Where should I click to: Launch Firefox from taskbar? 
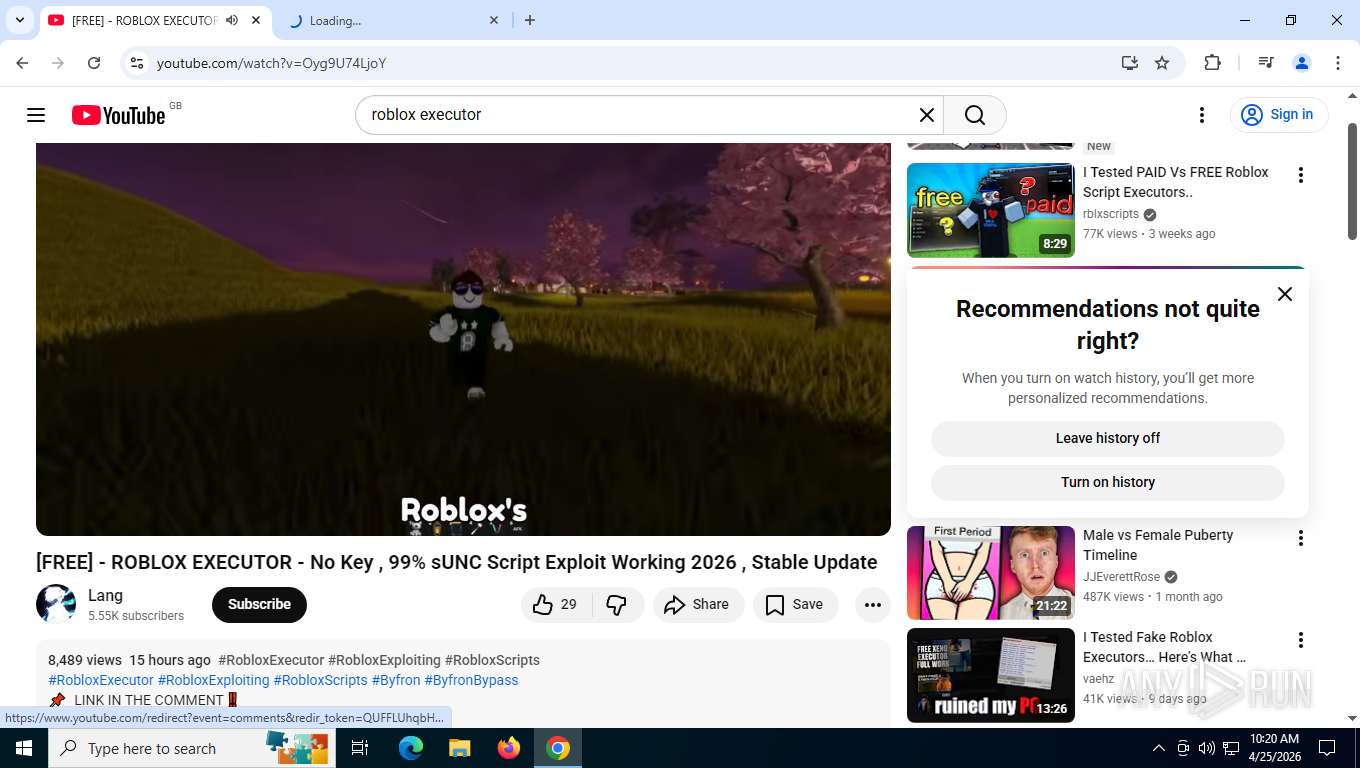pyautogui.click(x=509, y=748)
